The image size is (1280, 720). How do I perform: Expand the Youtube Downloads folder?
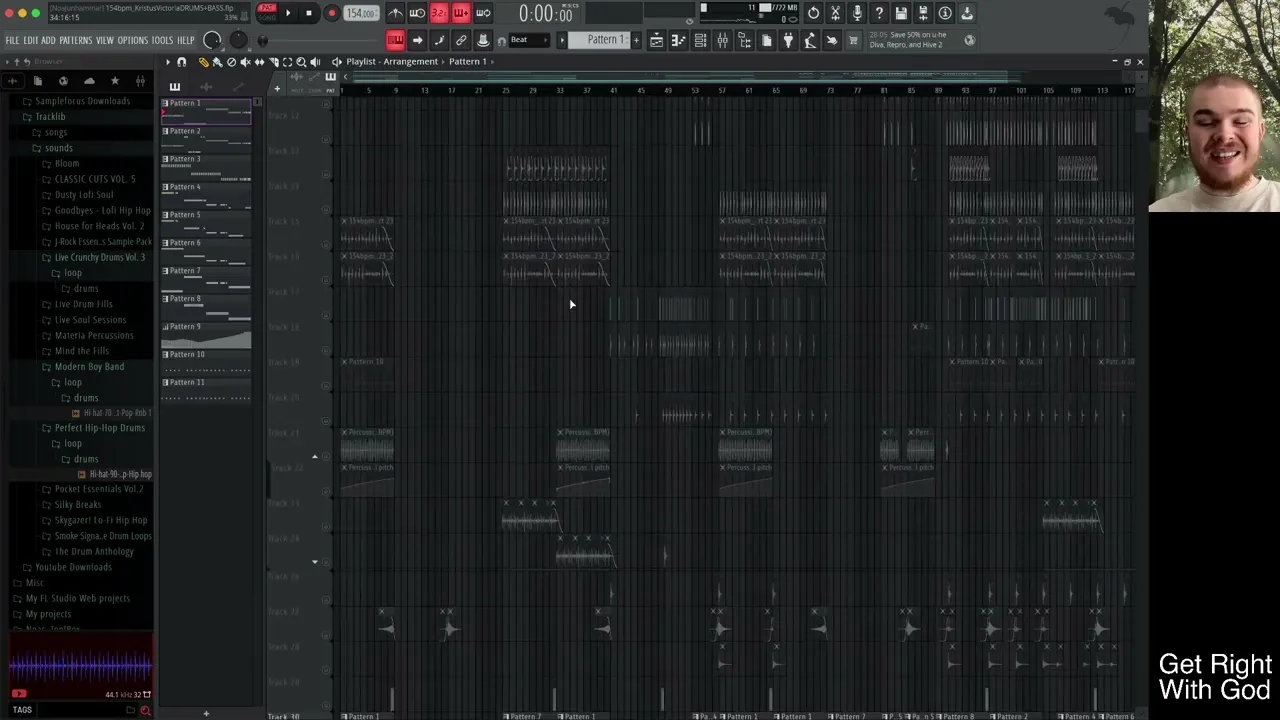(x=73, y=567)
